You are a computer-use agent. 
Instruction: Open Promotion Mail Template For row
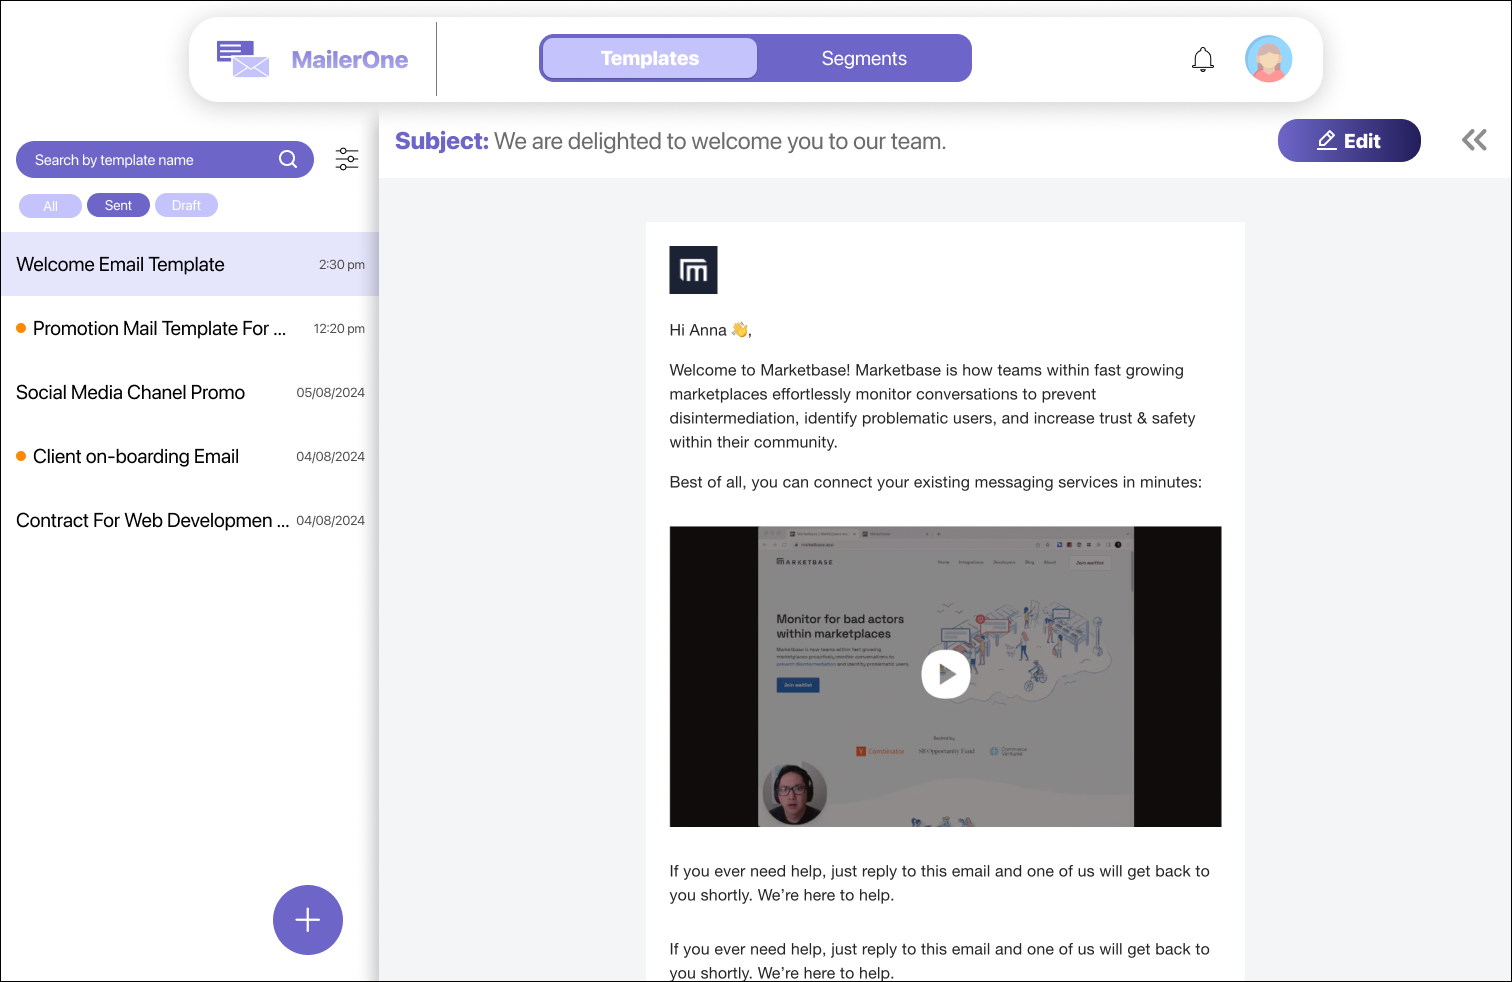click(x=190, y=328)
